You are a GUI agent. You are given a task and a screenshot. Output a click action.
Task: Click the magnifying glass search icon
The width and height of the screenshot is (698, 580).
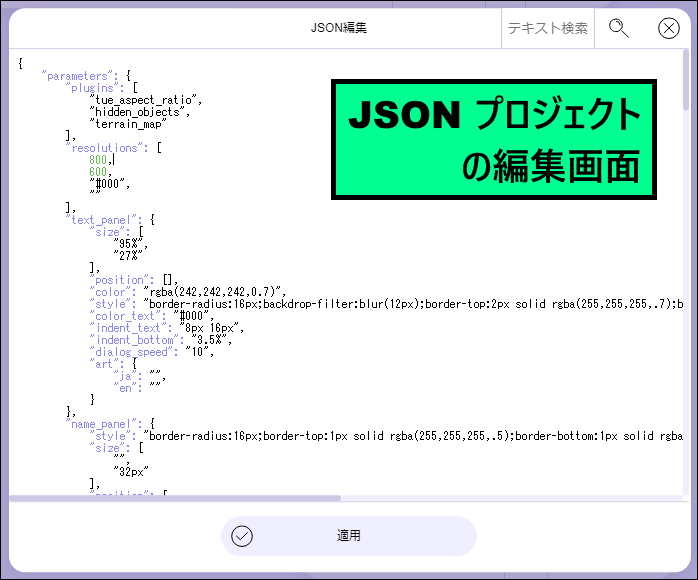619,29
